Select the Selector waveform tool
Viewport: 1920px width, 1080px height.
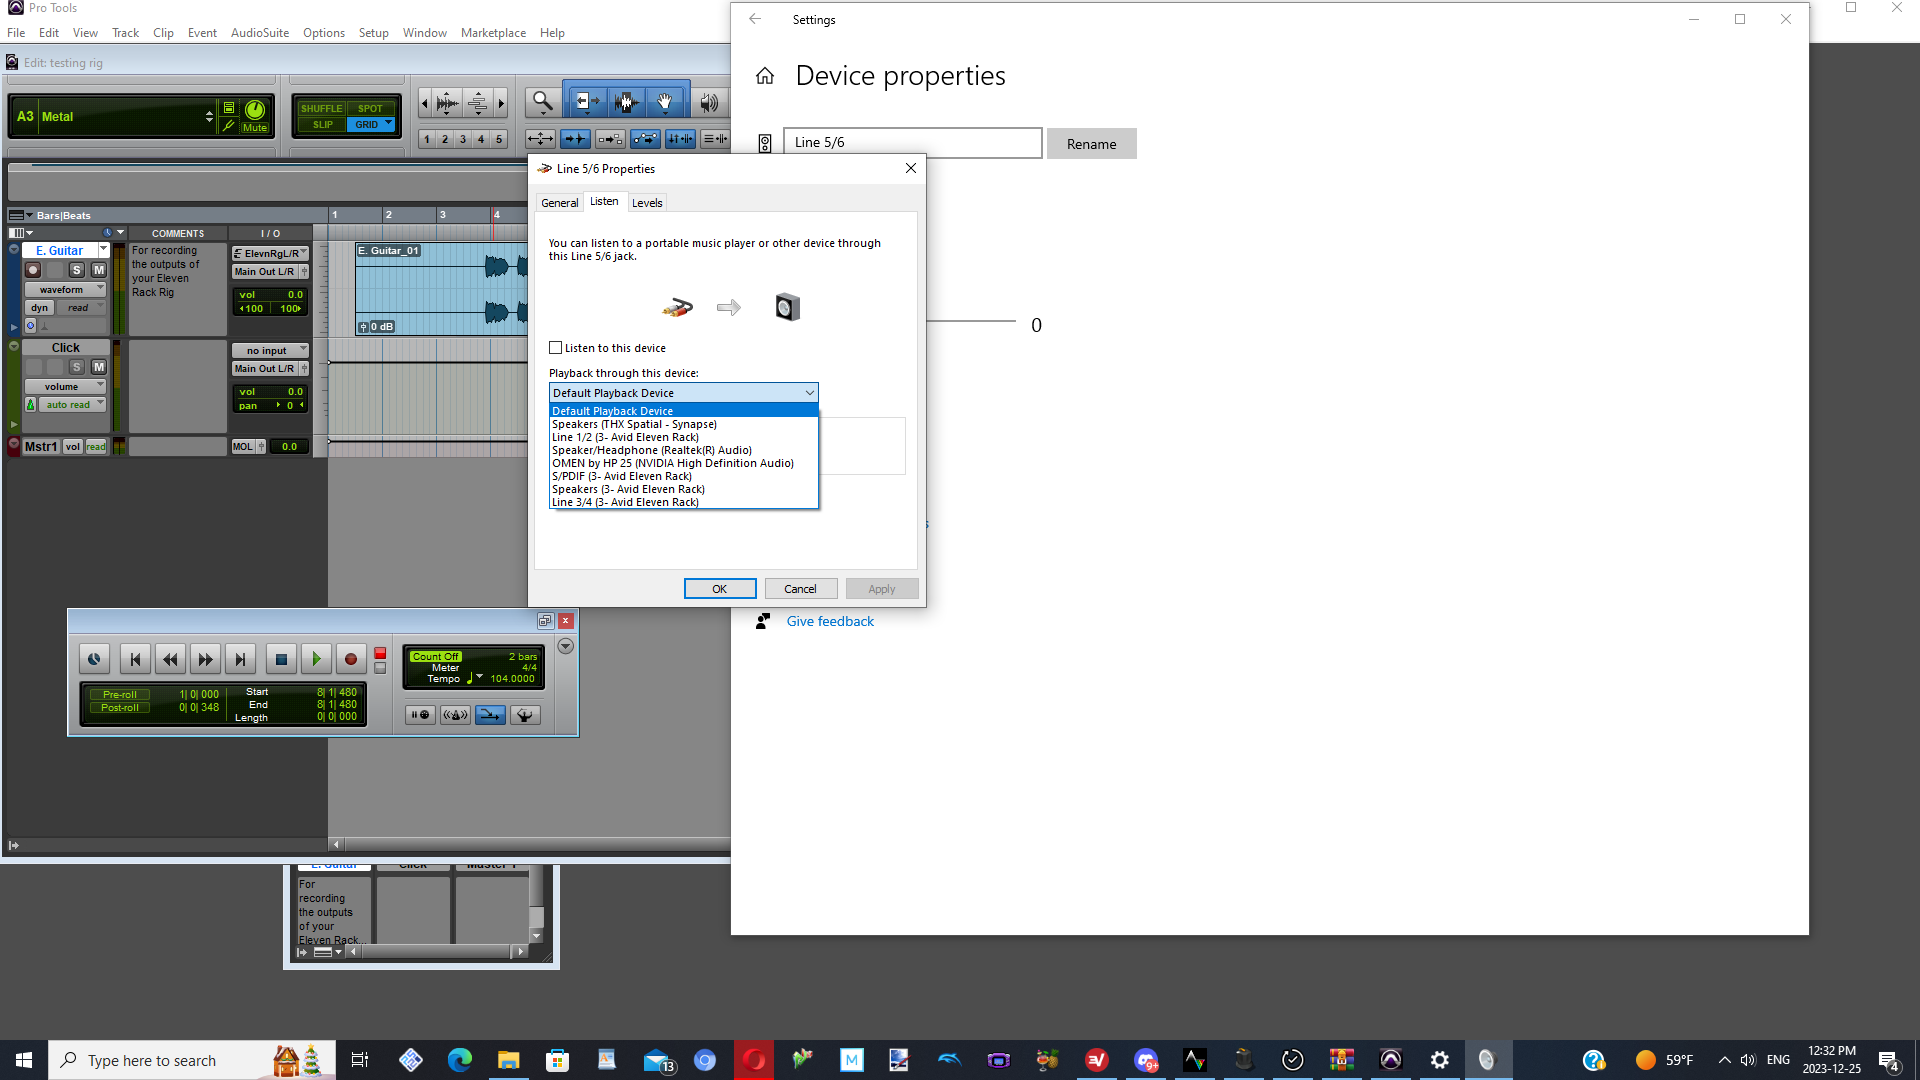point(627,102)
